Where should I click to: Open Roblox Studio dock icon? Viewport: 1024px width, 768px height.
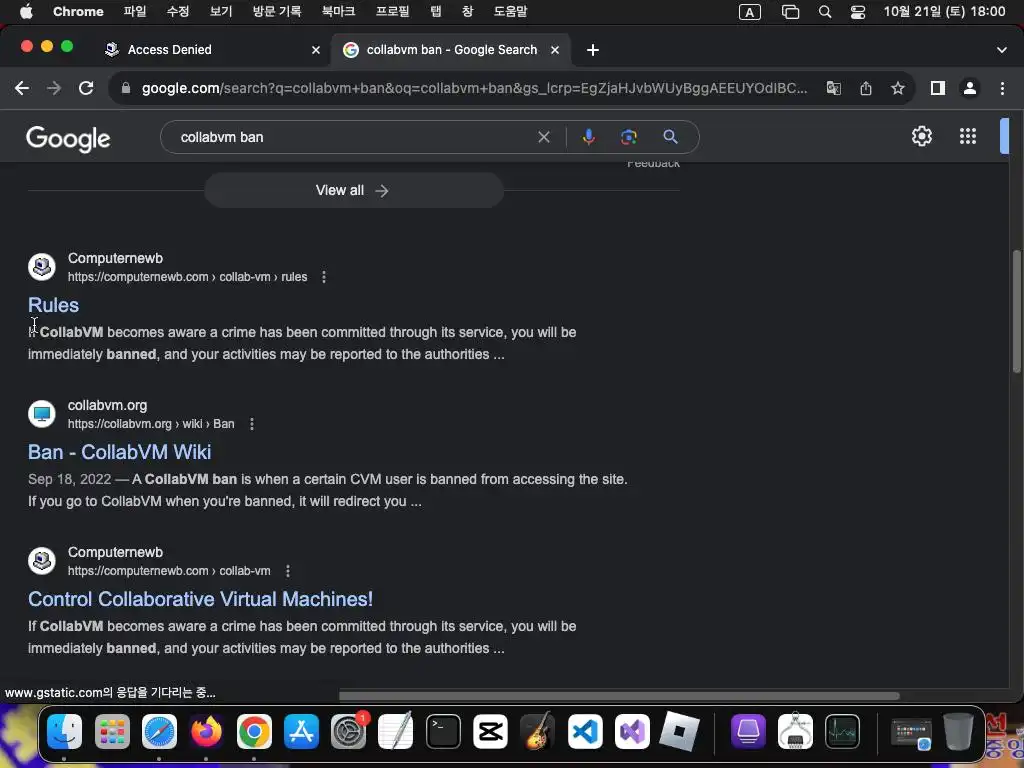coord(679,731)
